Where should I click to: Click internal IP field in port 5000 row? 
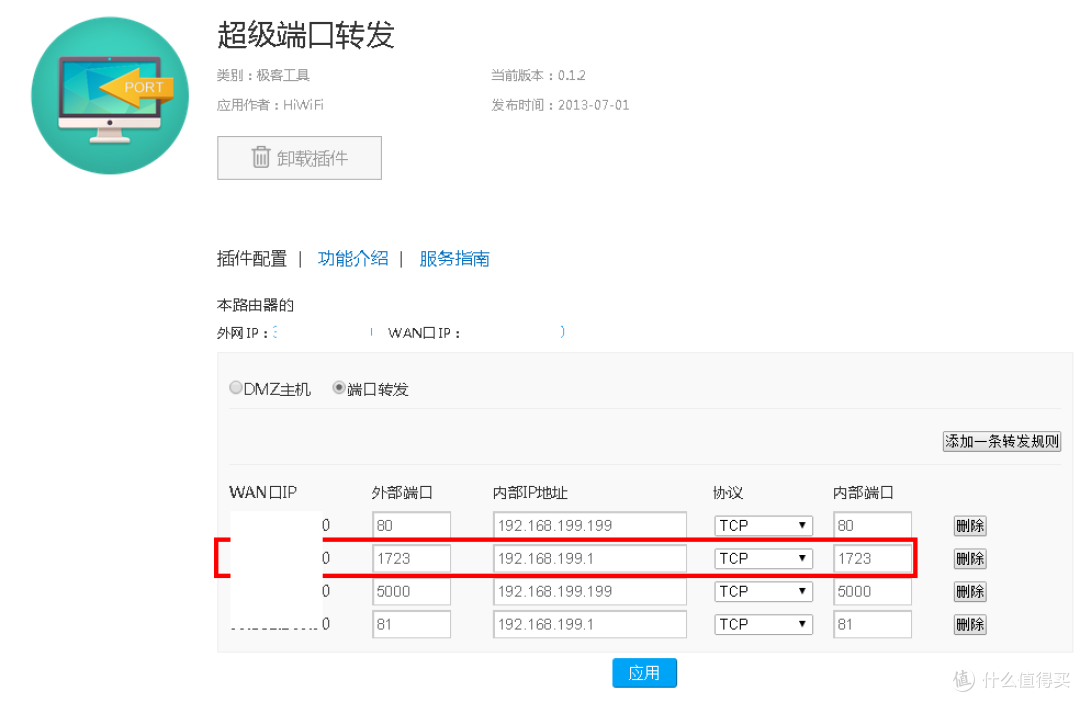590,592
